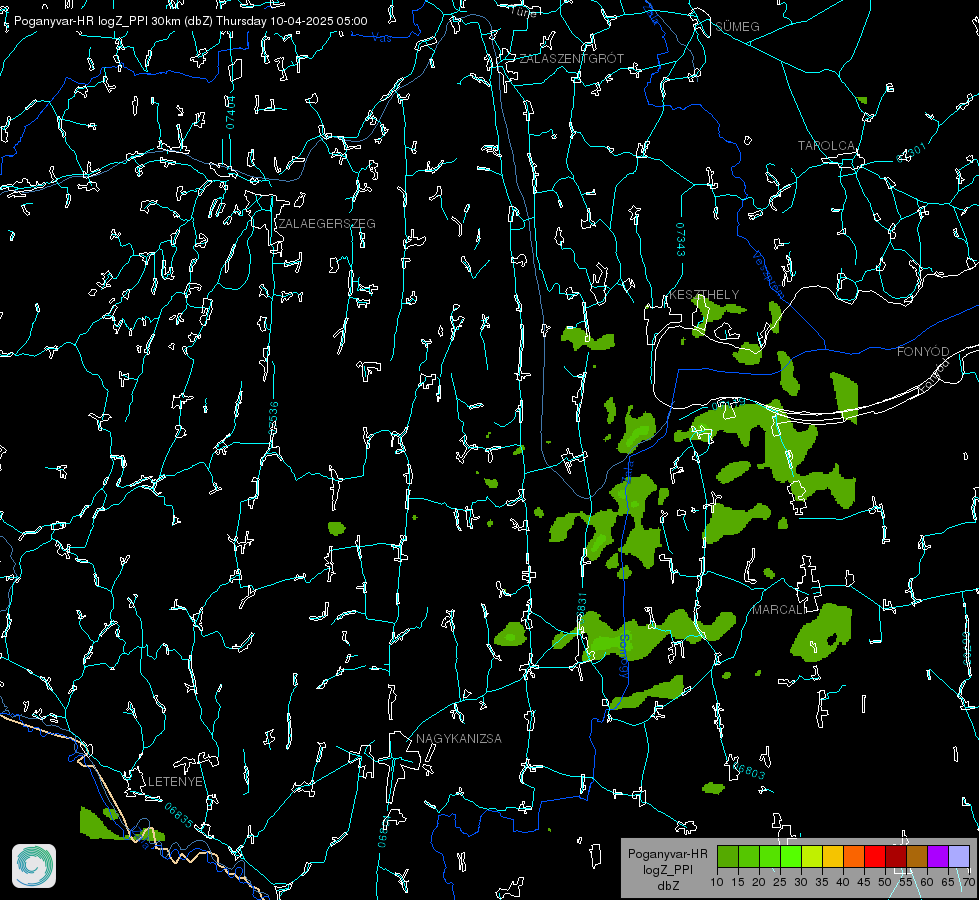
Task: Click the 06803 map number label
Action: pyautogui.click(x=748, y=769)
